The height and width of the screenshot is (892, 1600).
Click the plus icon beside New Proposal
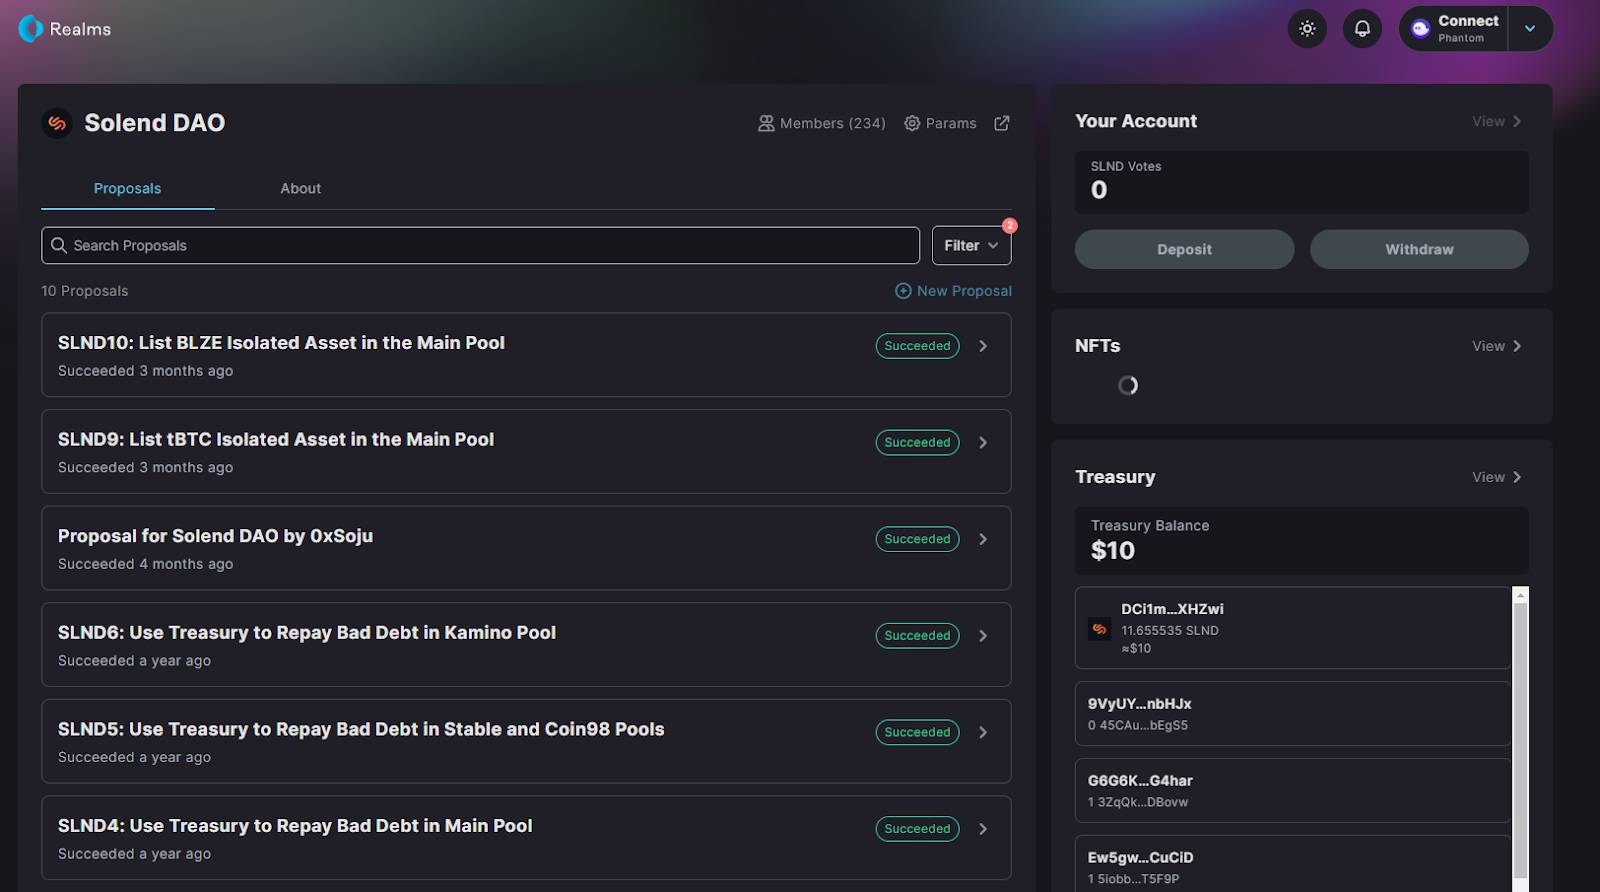click(x=903, y=291)
